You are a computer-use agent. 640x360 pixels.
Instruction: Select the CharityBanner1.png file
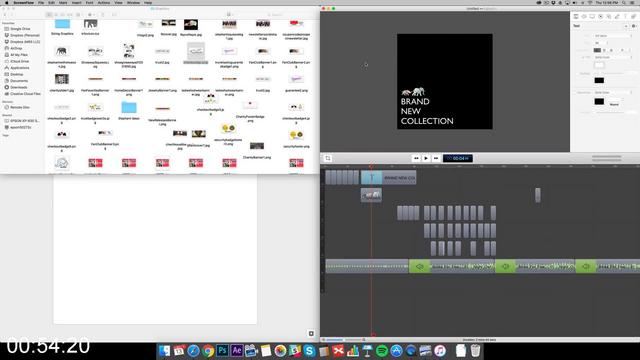pyautogui.click(x=257, y=150)
